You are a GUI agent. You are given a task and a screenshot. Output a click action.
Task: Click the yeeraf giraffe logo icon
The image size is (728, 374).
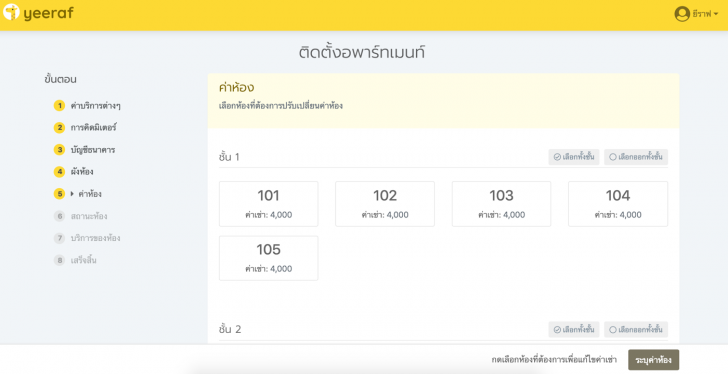pos(11,13)
